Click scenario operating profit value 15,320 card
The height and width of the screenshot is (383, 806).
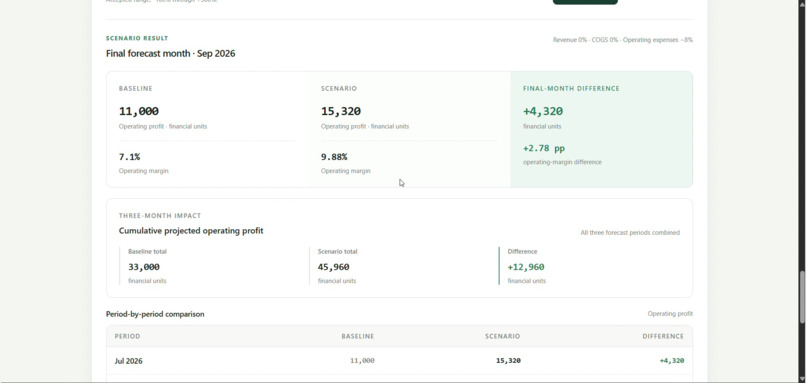(x=341, y=111)
